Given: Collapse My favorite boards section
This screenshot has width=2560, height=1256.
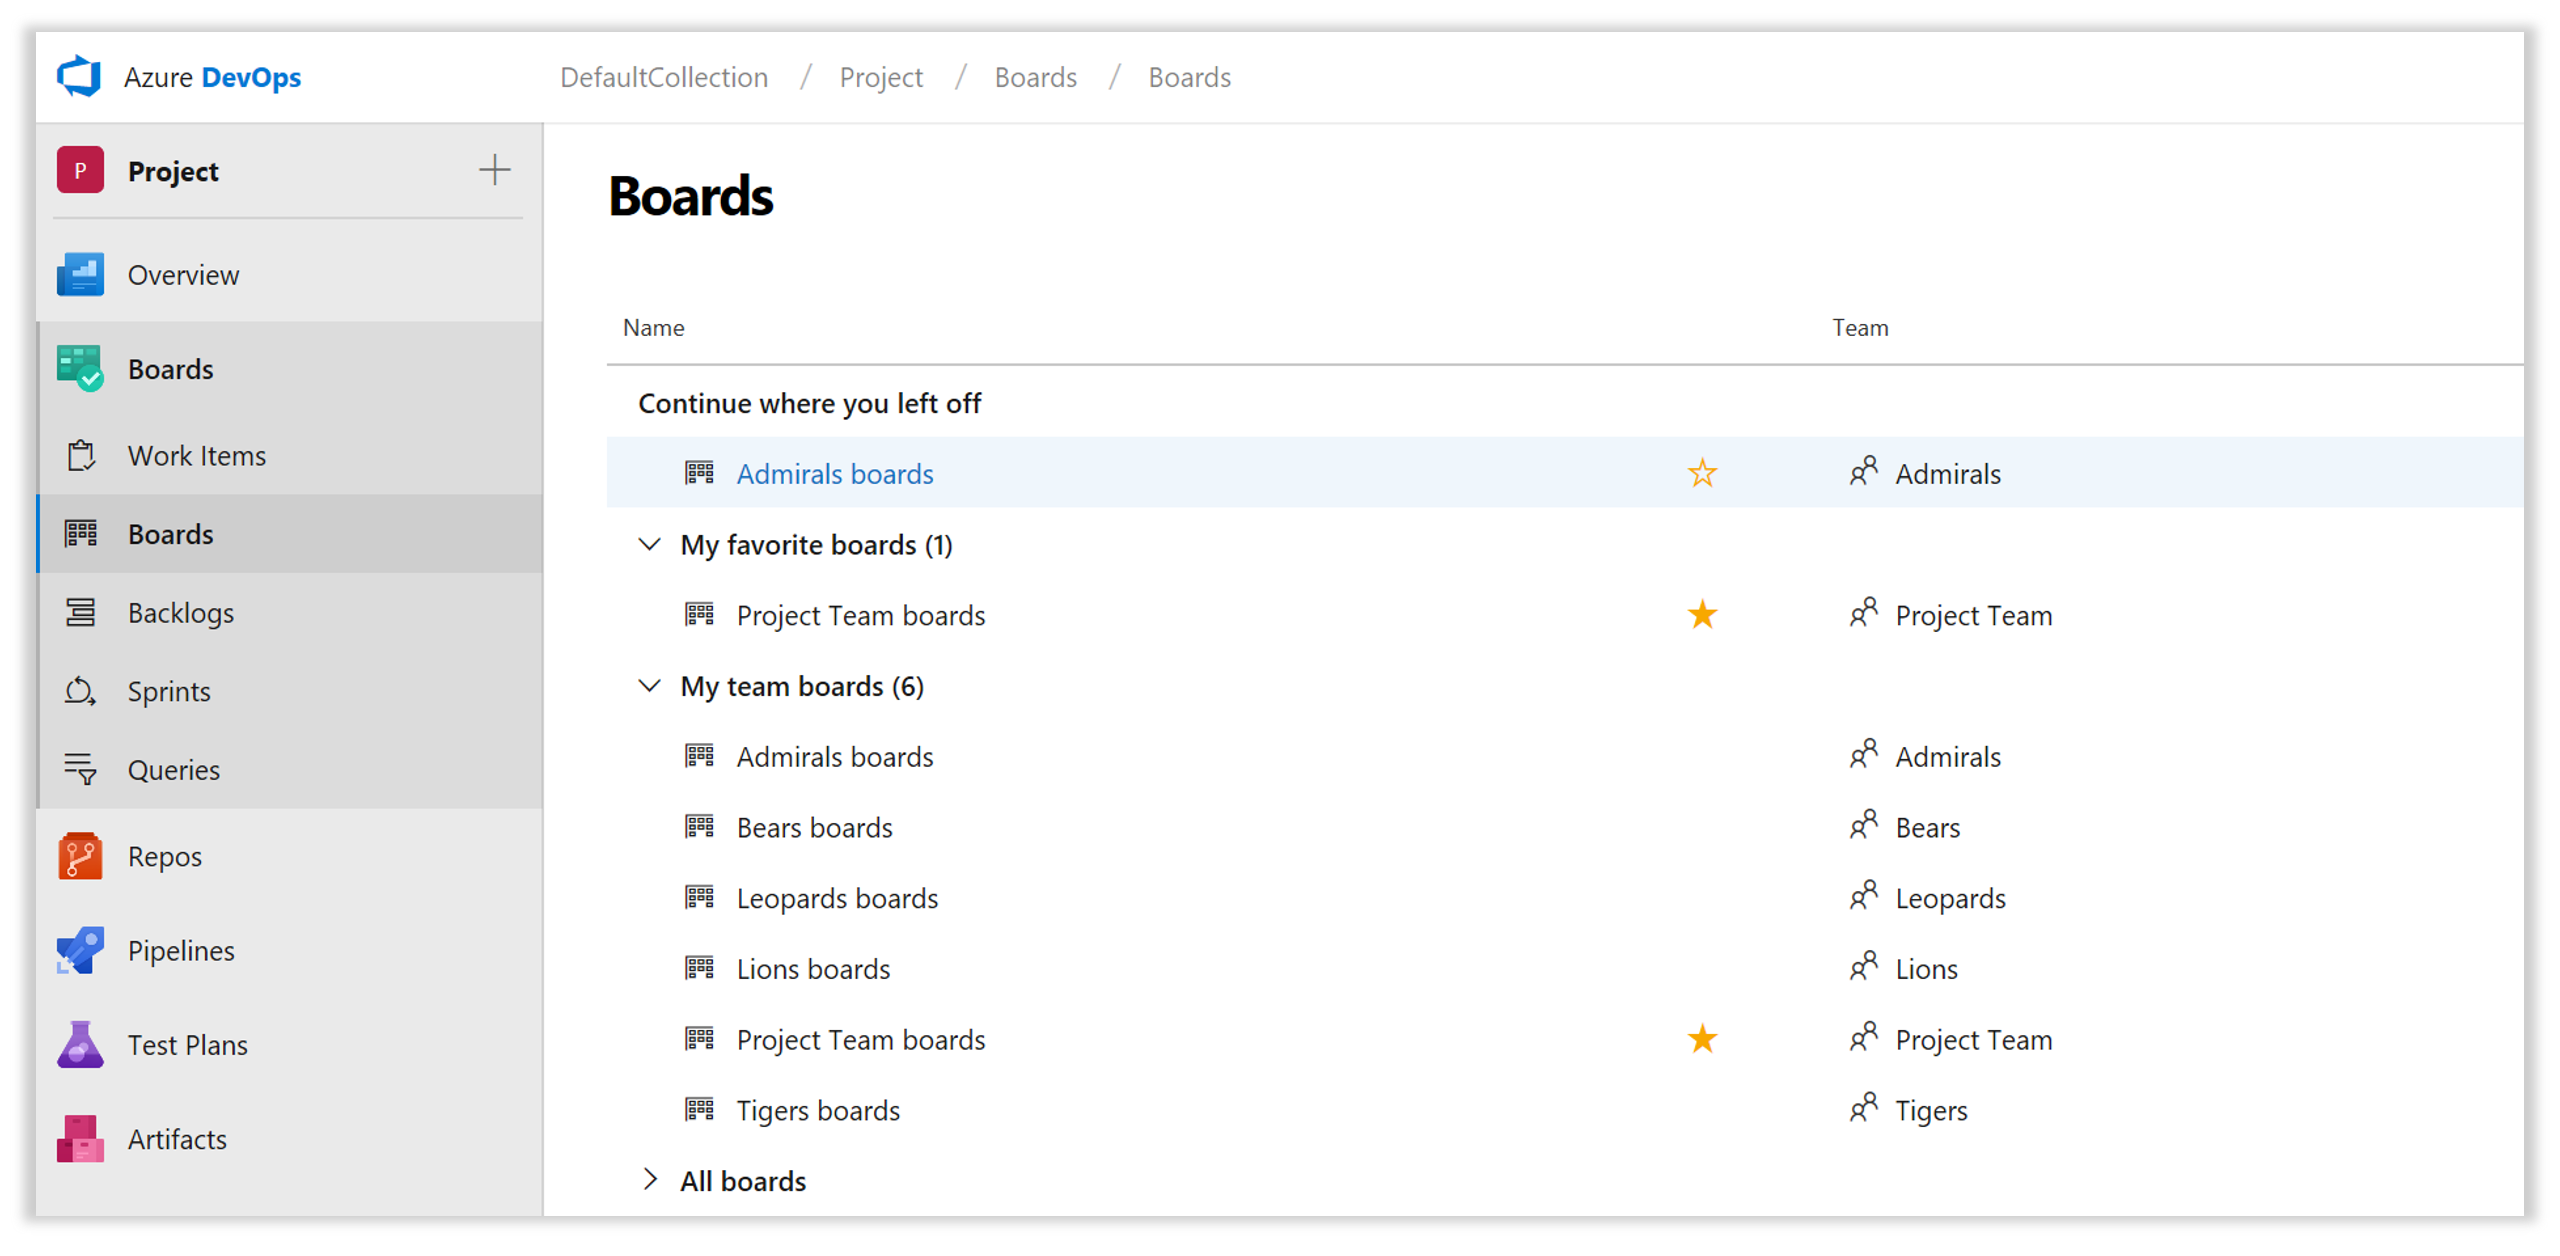Looking at the screenshot, I should click(647, 546).
